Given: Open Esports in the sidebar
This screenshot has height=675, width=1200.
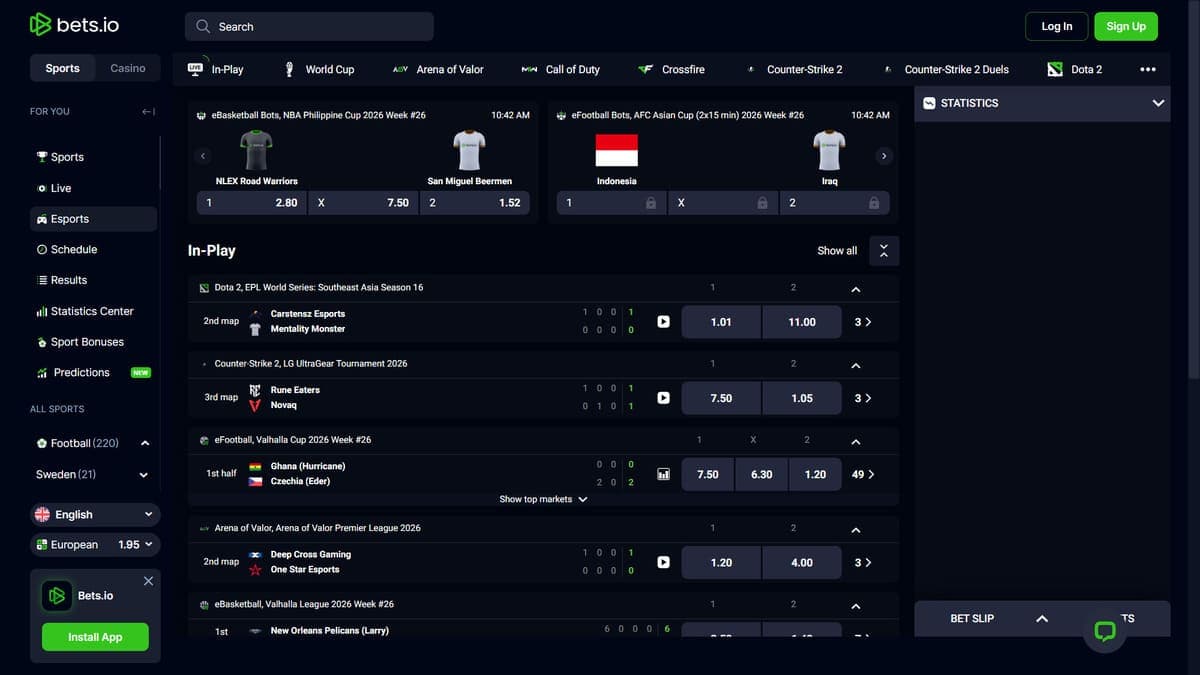Looking at the screenshot, I should (x=93, y=219).
